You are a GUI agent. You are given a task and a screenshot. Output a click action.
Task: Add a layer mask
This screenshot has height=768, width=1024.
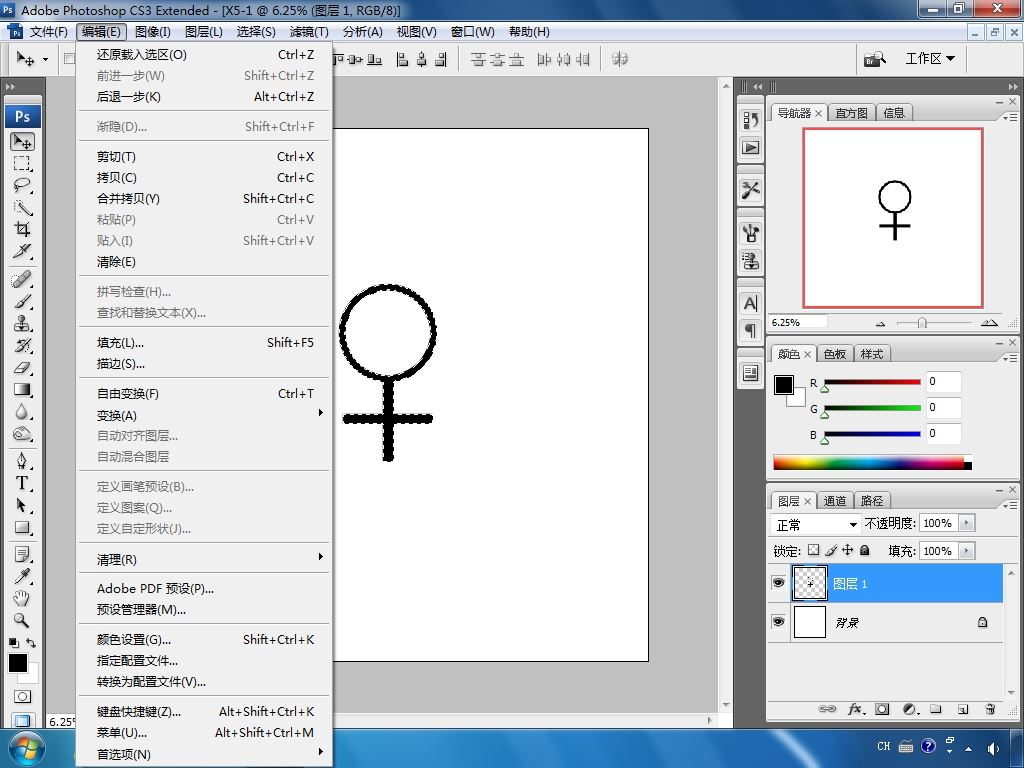pos(882,709)
